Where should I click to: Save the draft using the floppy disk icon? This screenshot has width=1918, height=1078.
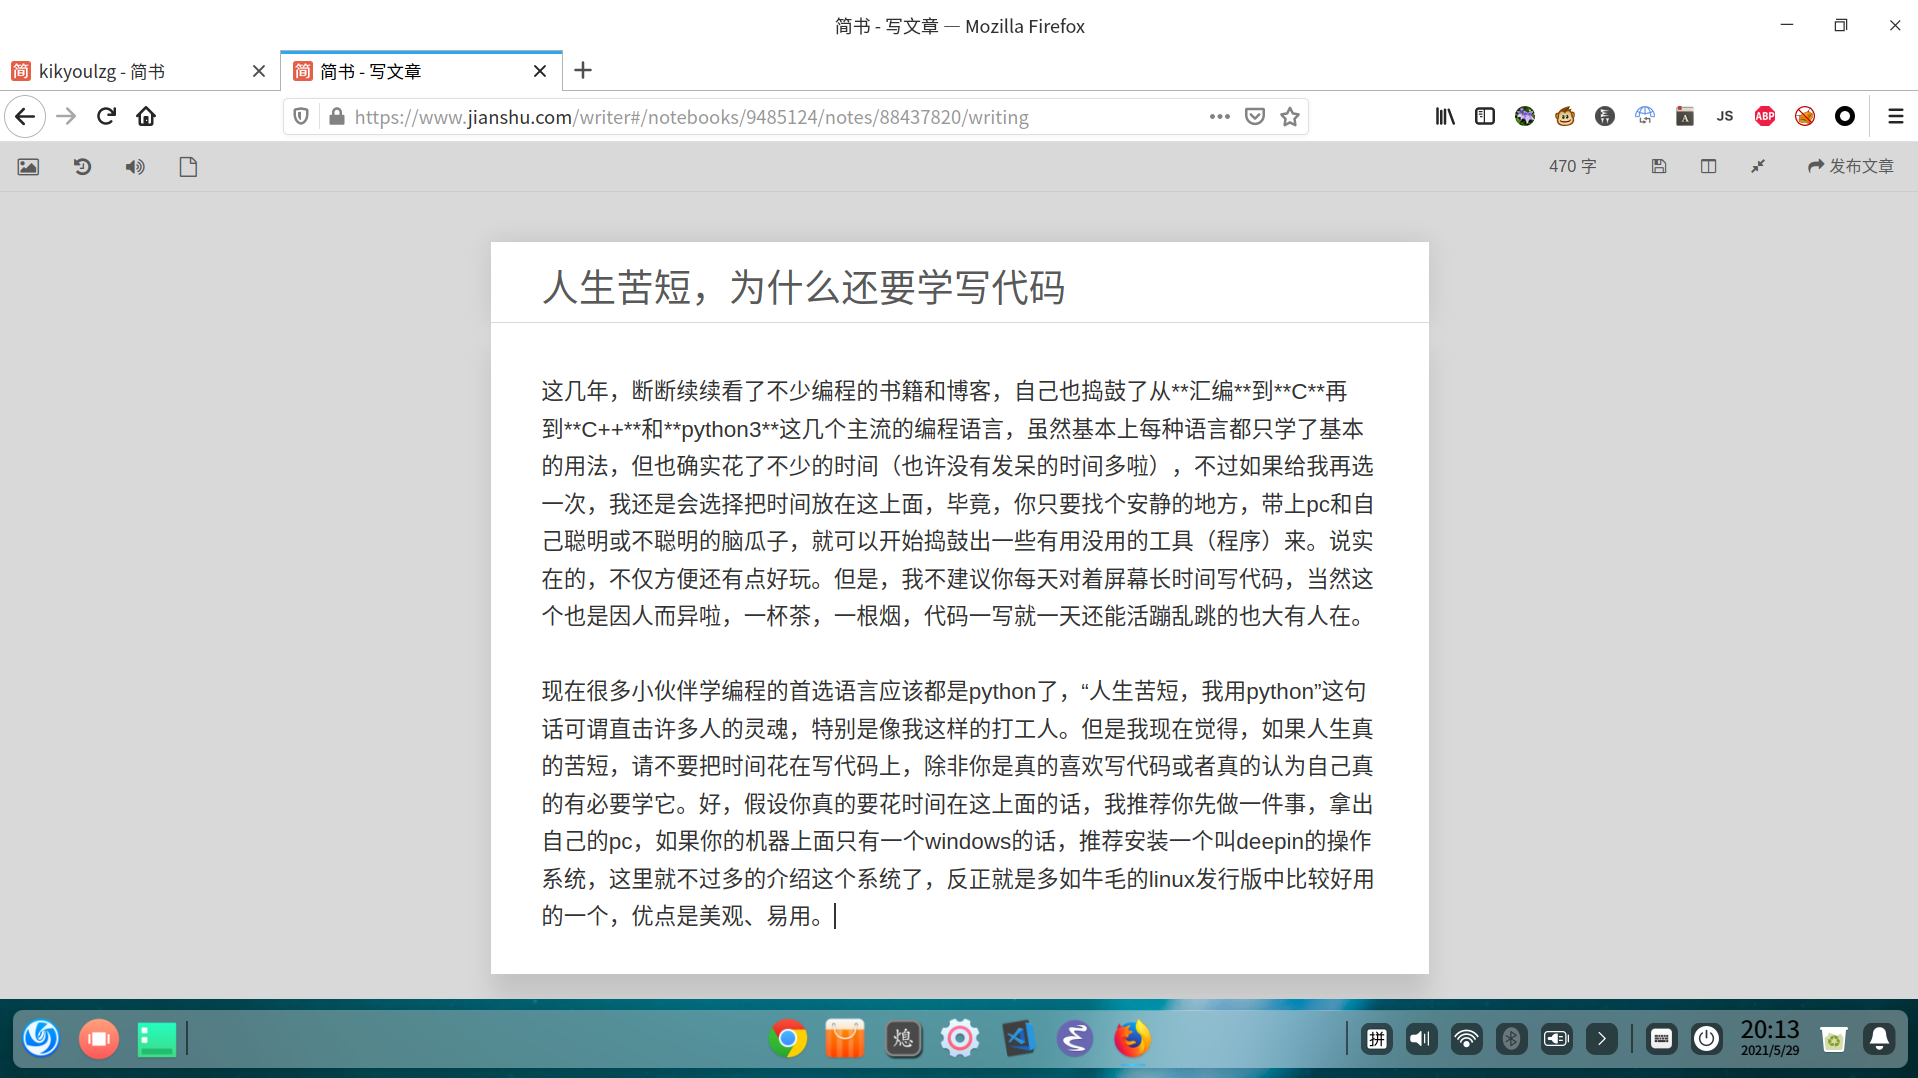click(1658, 166)
